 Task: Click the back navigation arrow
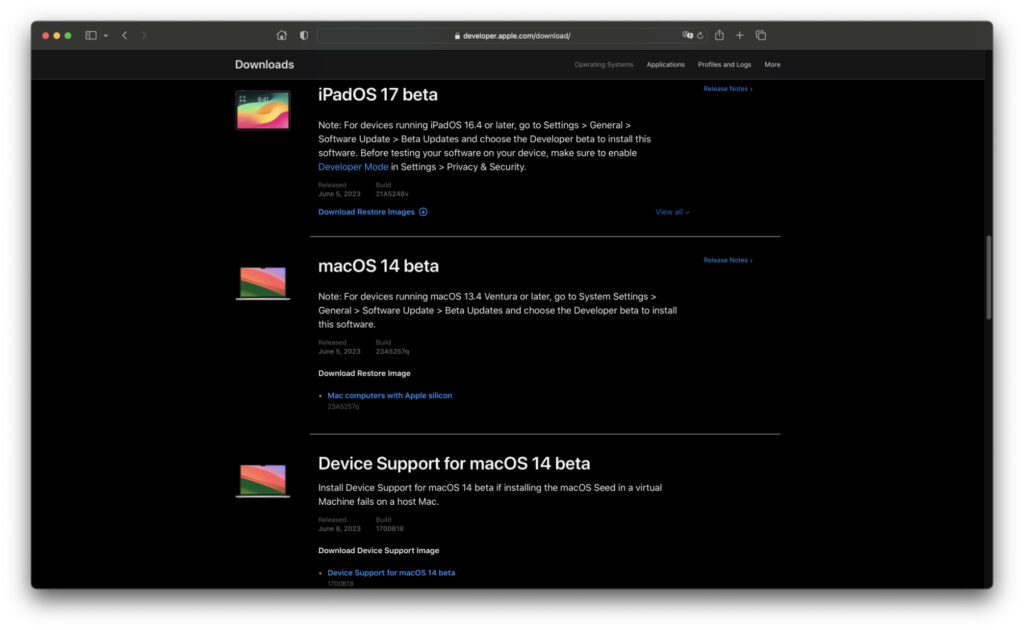[124, 35]
